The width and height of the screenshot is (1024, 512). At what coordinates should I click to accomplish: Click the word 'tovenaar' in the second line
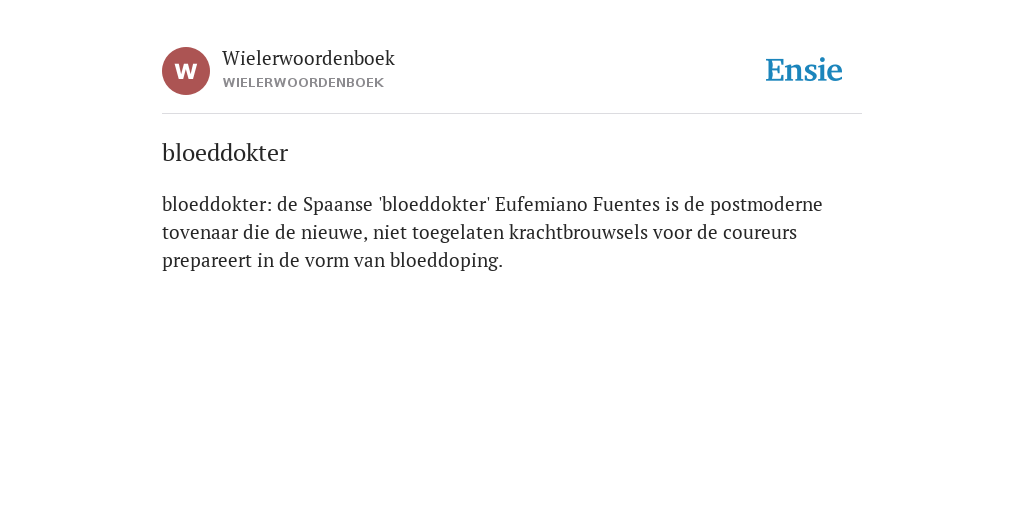coord(200,232)
